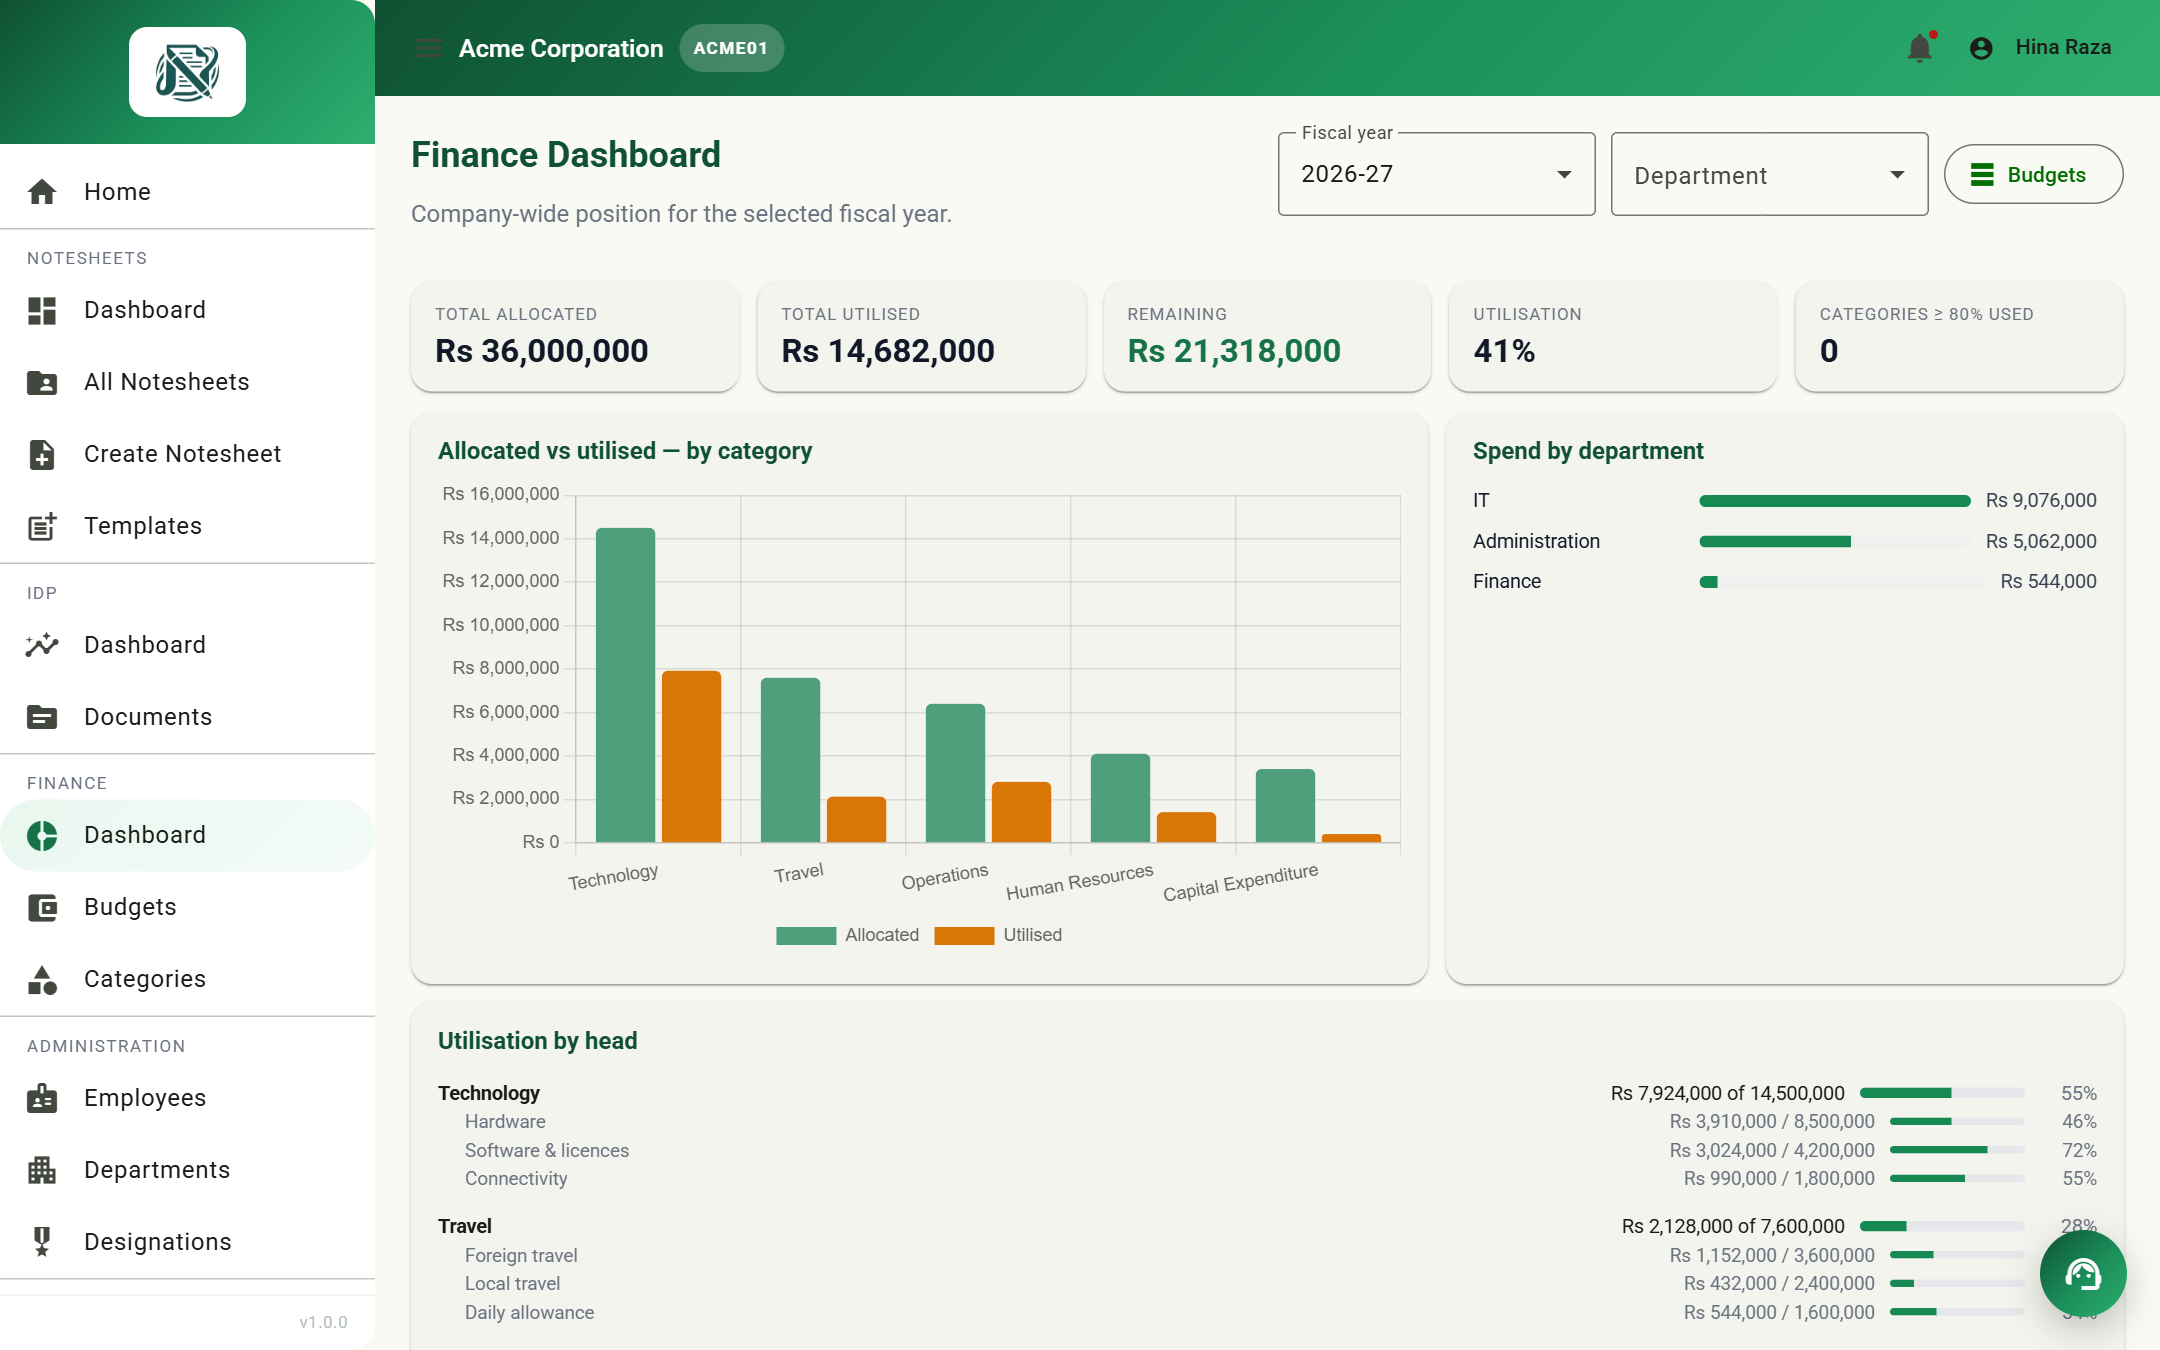This screenshot has height=1350, width=2160.
Task: Click the Total Allocated card
Action: pyautogui.click(x=575, y=335)
